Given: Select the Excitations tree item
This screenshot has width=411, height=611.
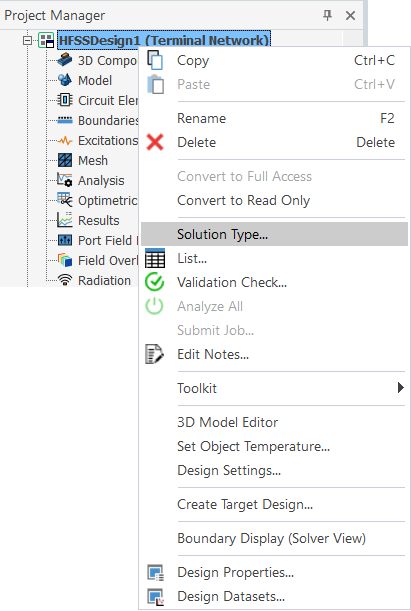Looking at the screenshot, I should tap(108, 140).
